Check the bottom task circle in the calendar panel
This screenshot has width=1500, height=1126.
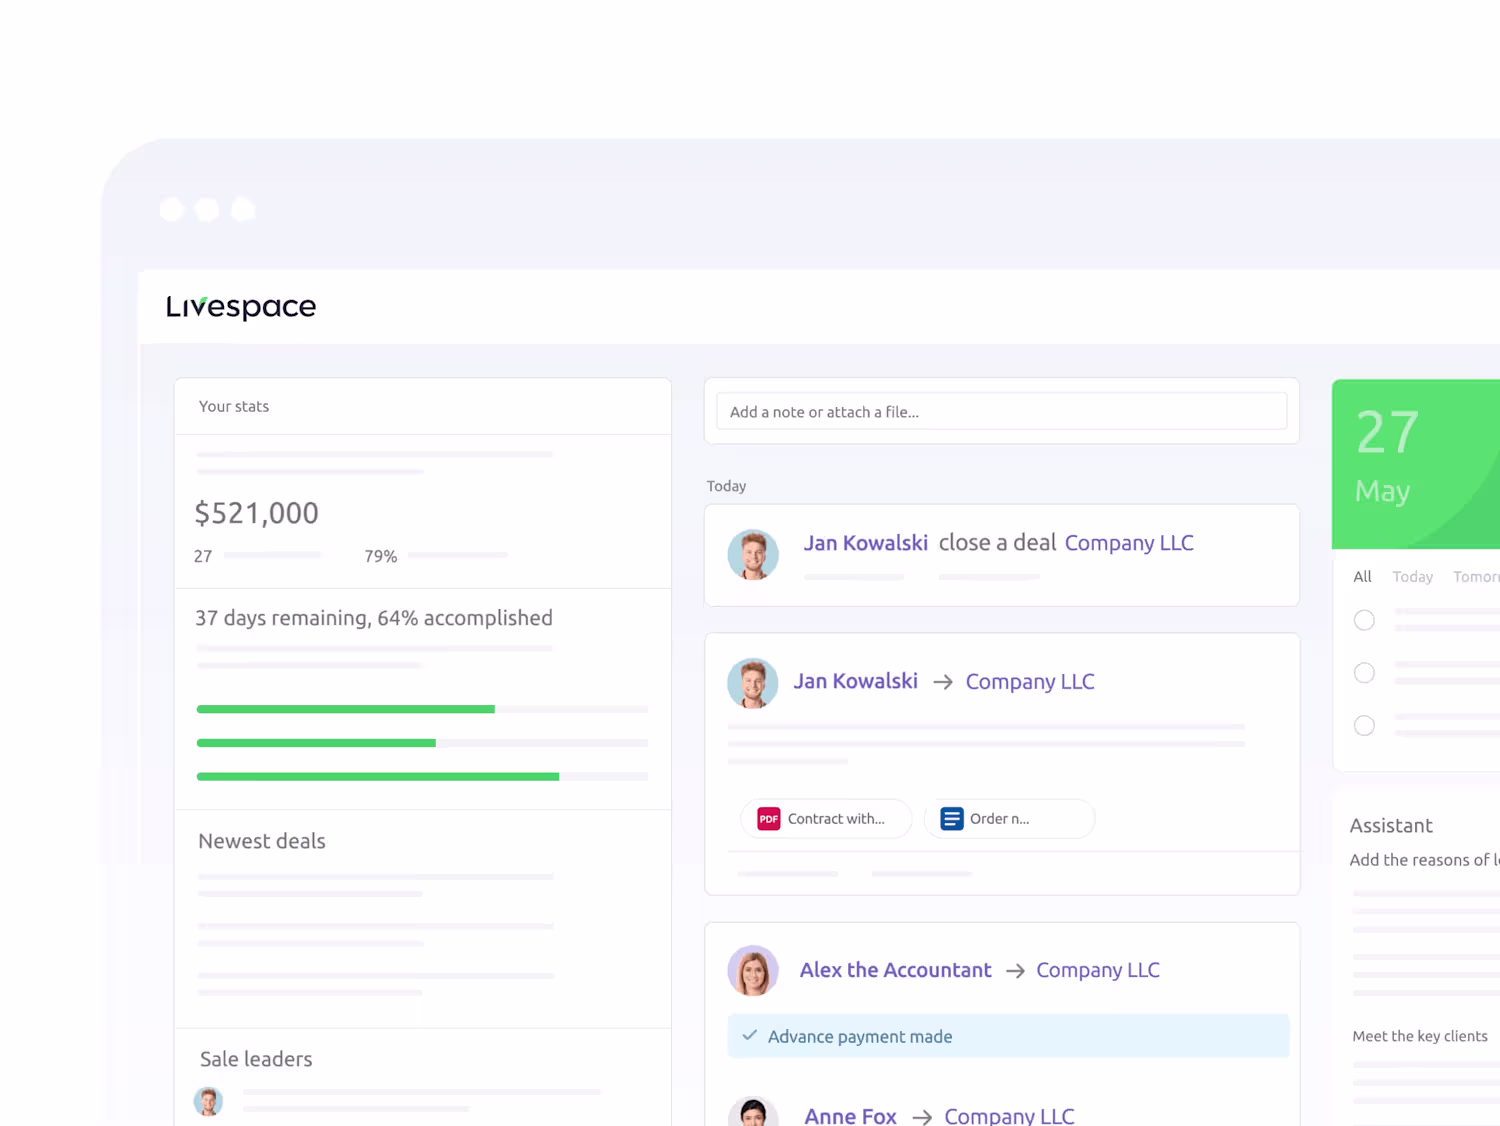[1364, 726]
